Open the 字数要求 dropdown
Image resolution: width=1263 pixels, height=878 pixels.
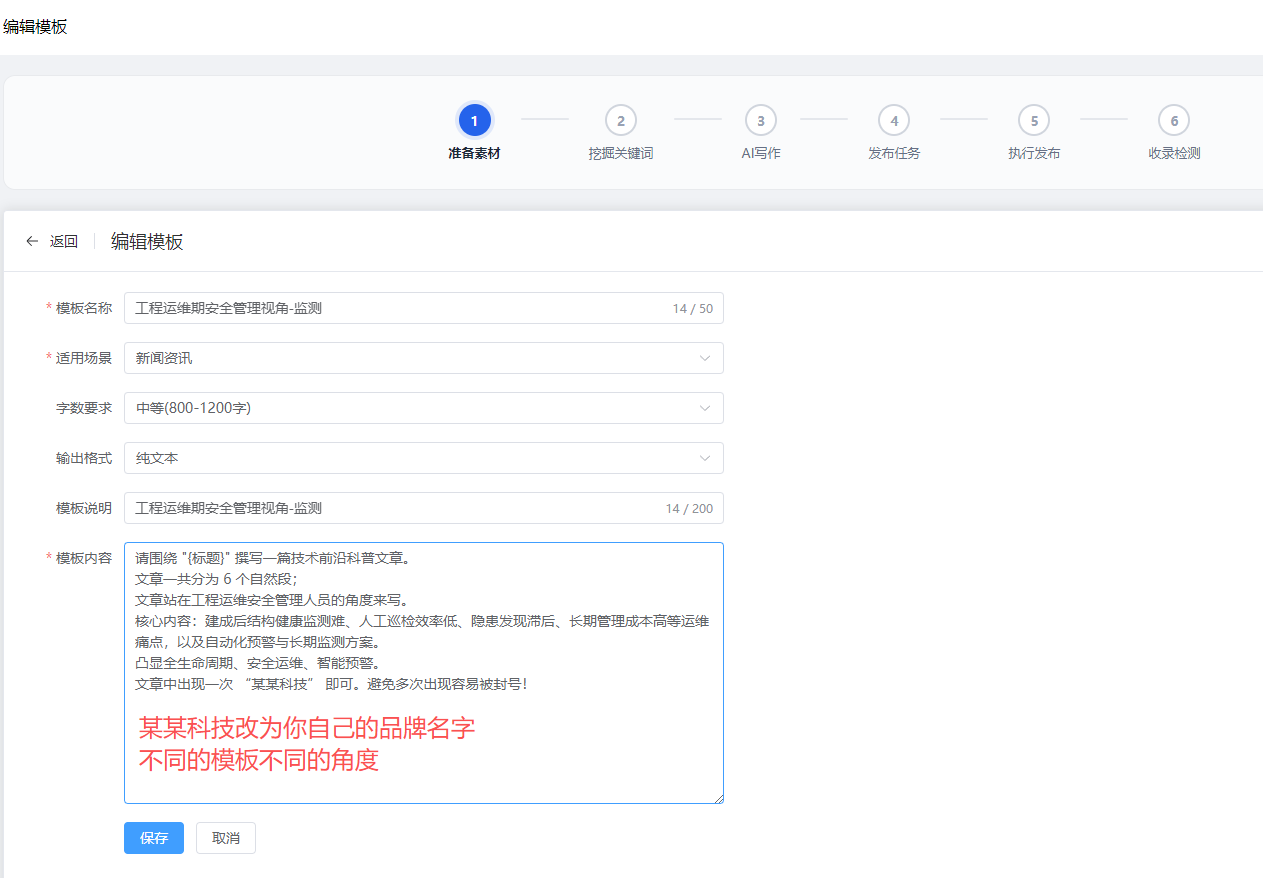coord(423,407)
